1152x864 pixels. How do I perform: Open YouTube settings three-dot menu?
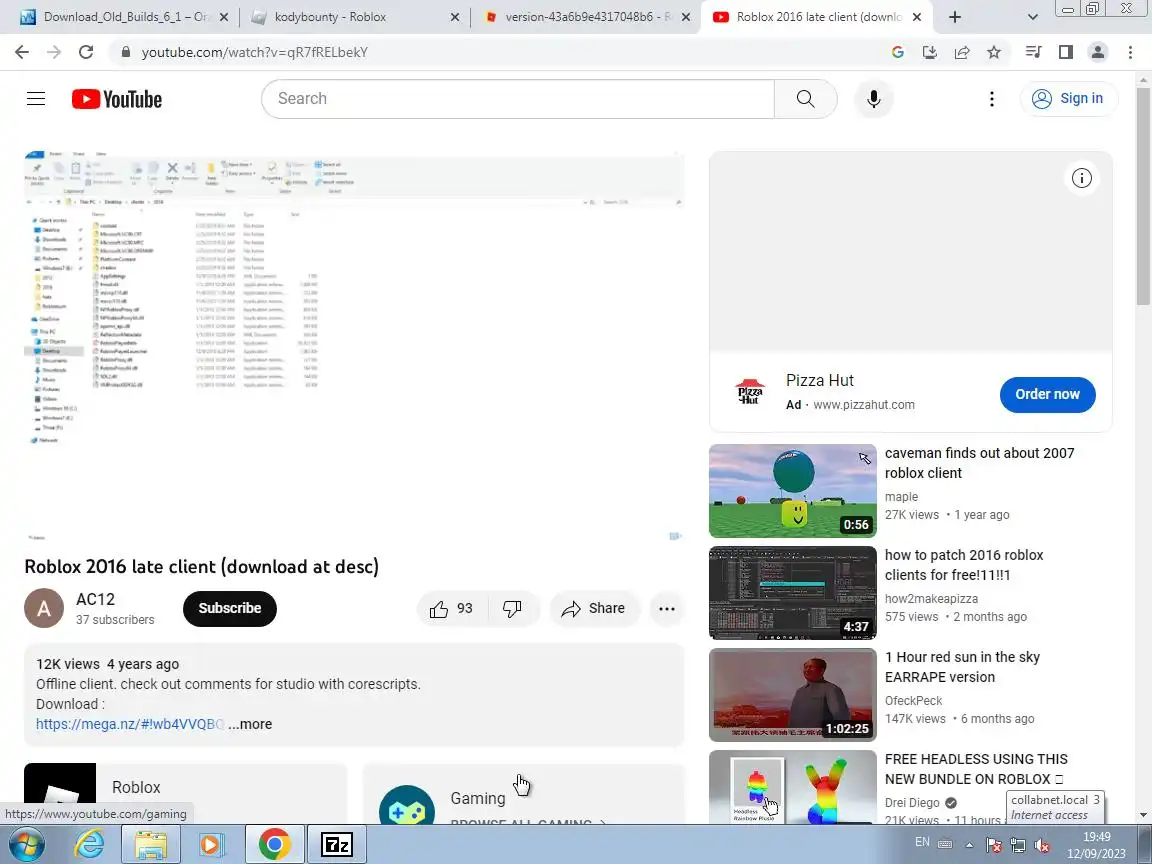click(x=992, y=98)
